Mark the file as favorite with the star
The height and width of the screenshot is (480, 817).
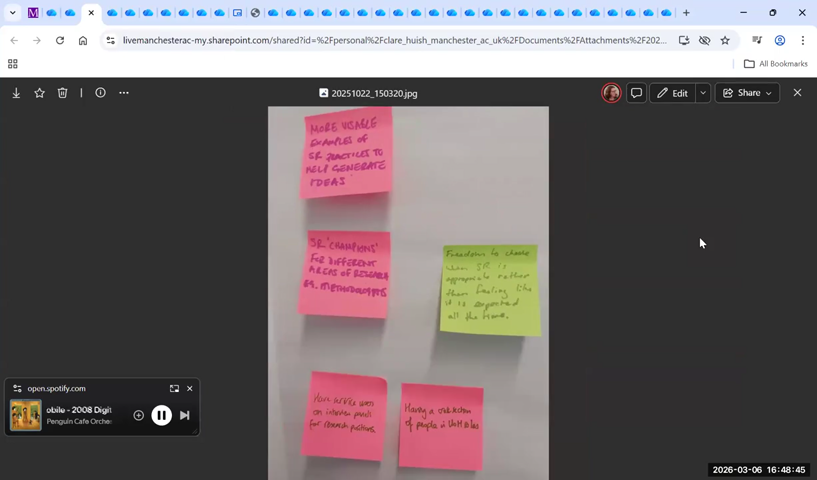(40, 93)
